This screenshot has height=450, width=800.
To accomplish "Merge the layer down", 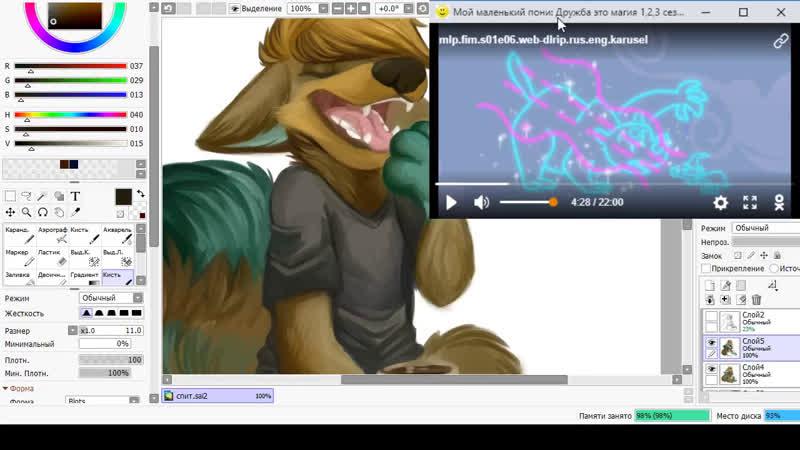I will pos(710,299).
